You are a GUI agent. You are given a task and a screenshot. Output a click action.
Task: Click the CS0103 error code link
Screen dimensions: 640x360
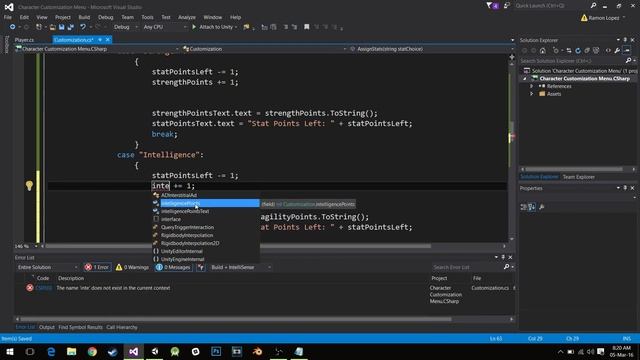[x=44, y=288]
